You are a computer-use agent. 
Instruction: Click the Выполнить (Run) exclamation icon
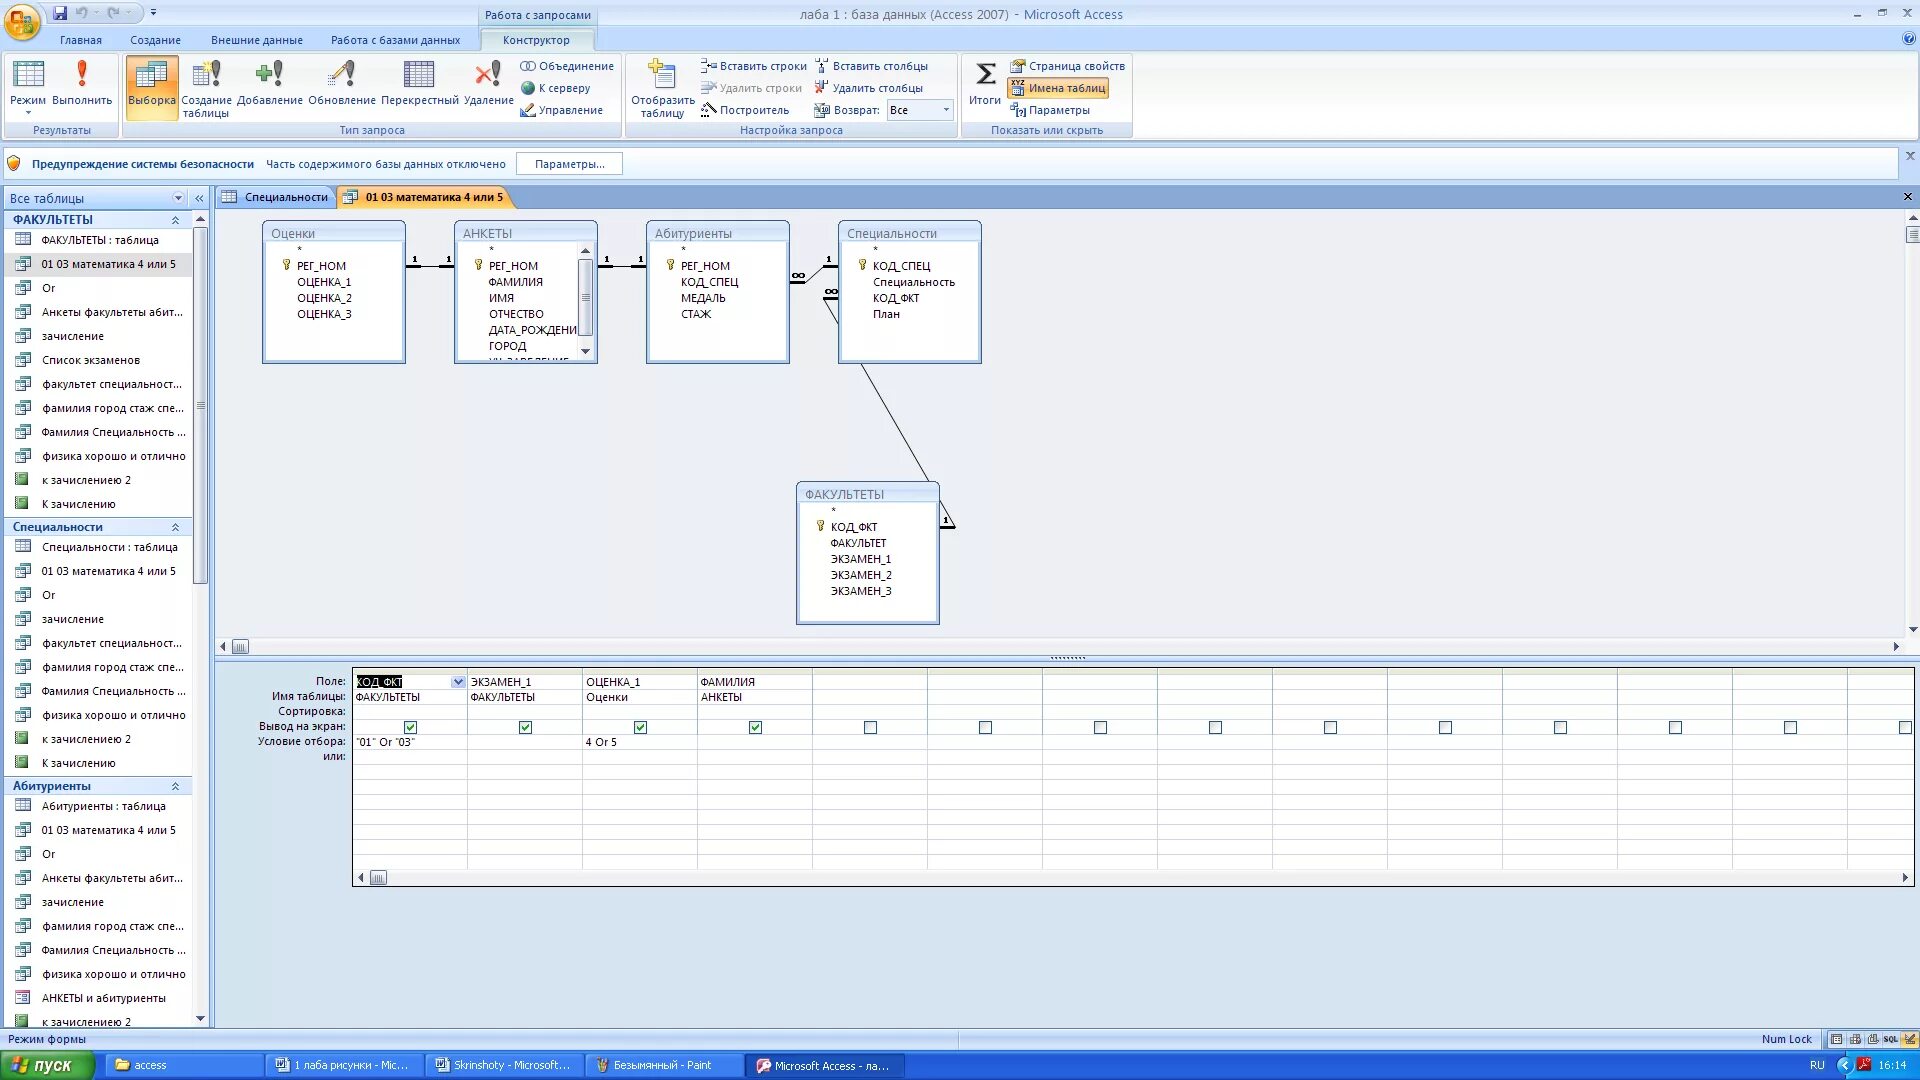coord(82,75)
